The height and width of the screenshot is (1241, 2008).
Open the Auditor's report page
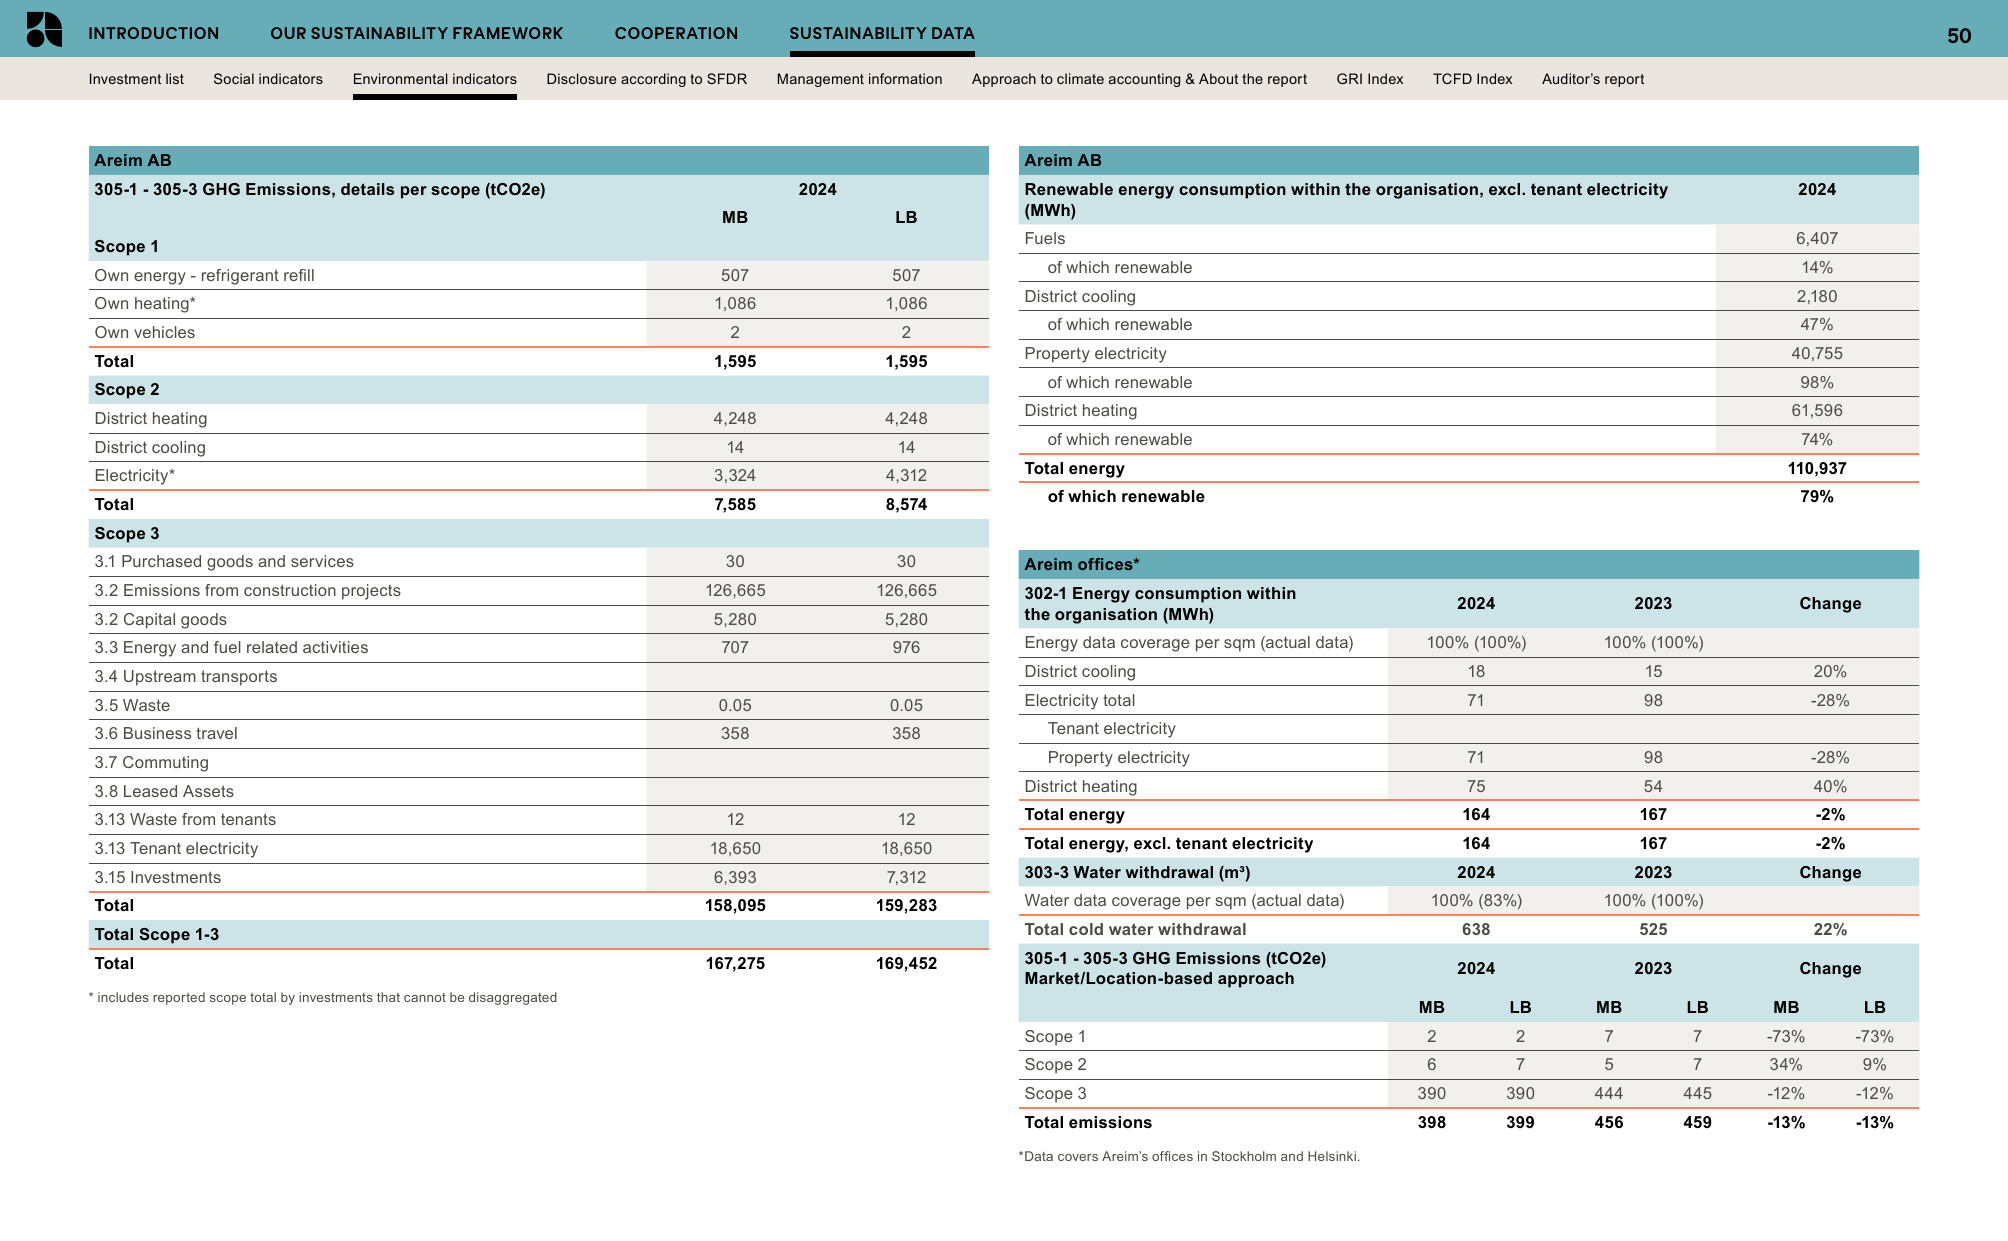point(1592,79)
